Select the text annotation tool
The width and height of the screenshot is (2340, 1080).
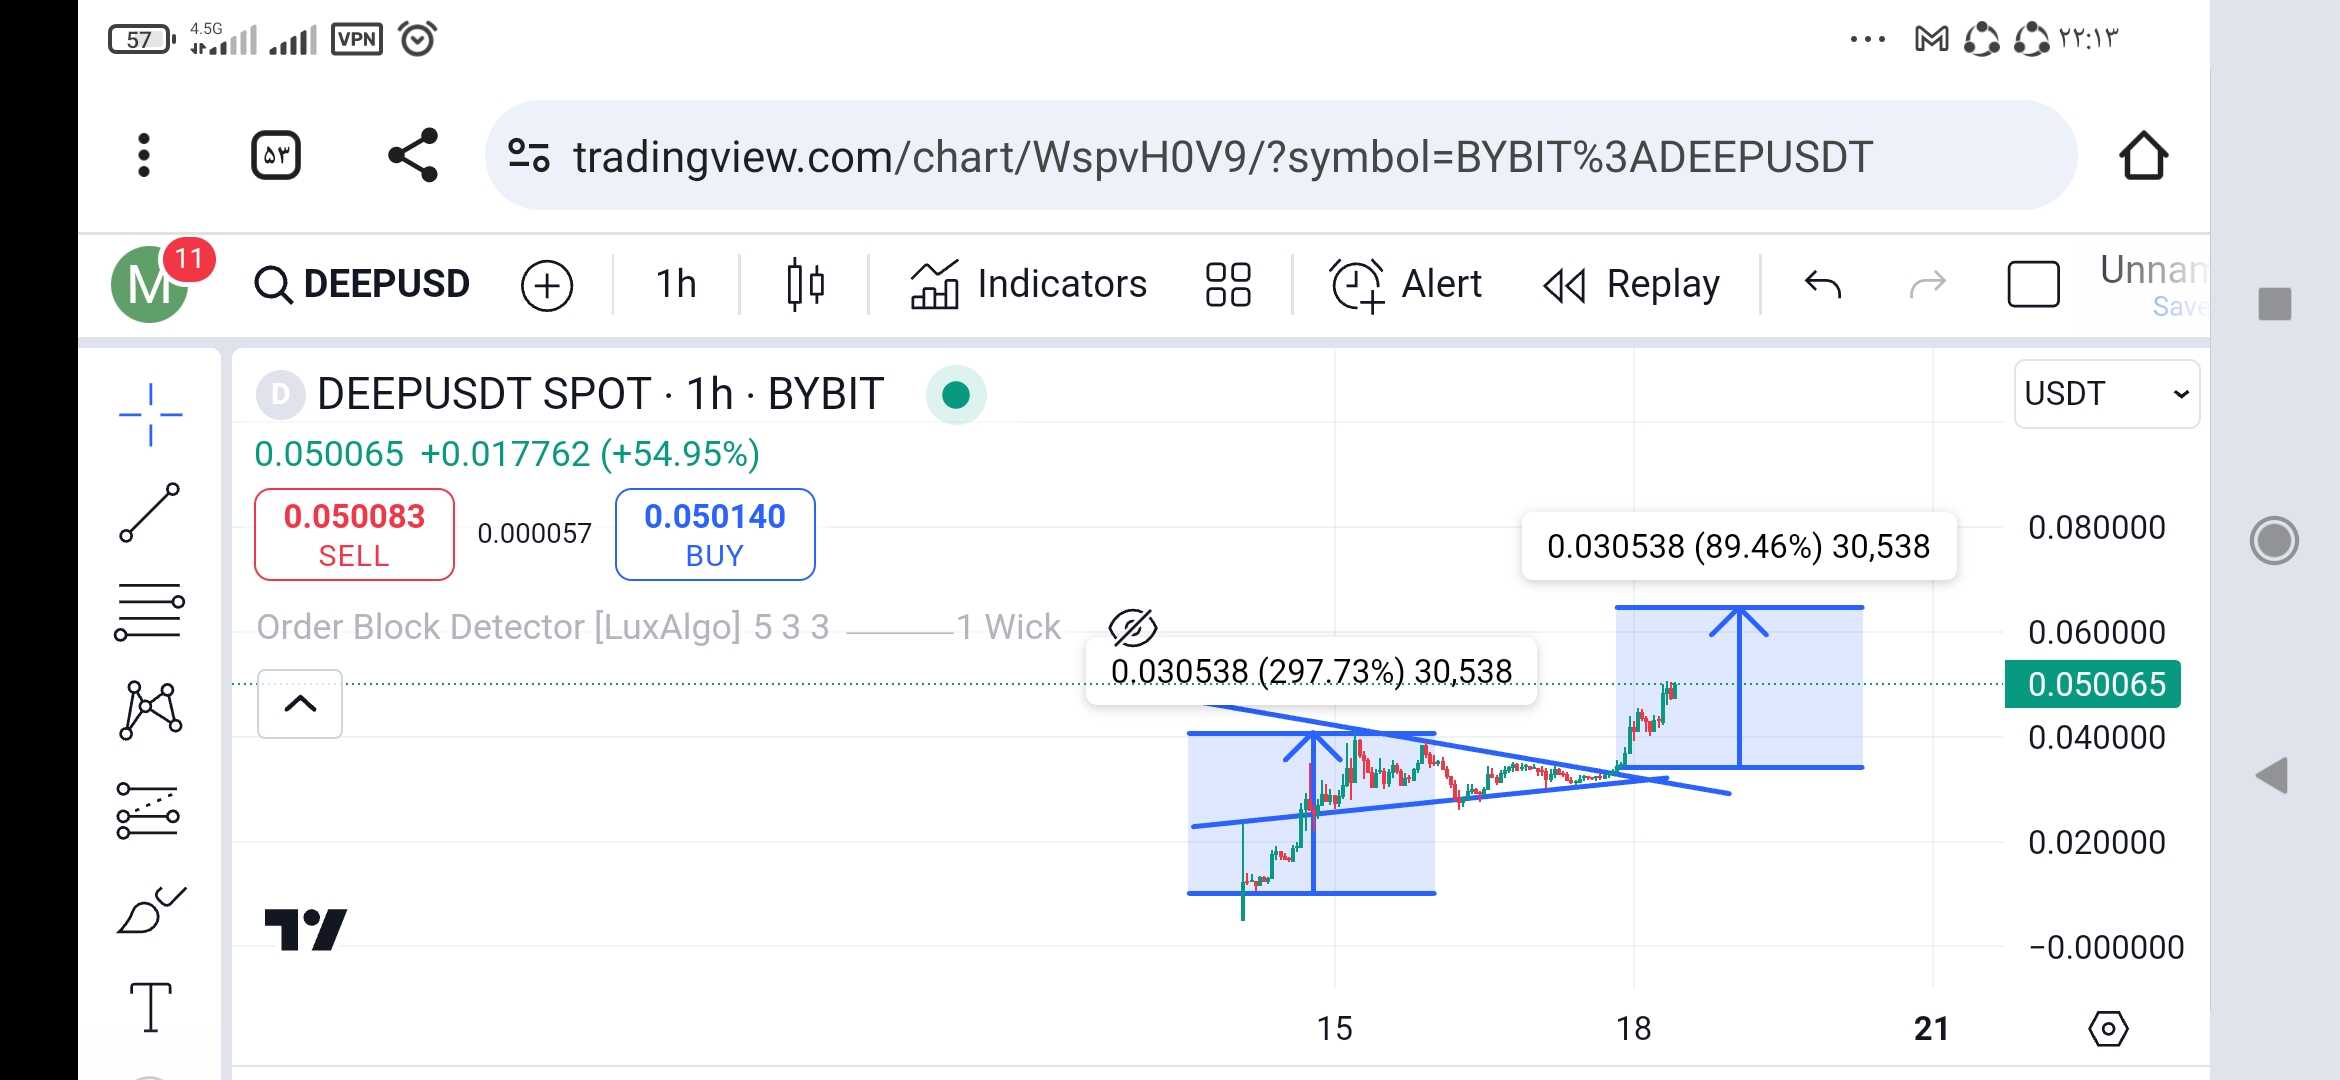[150, 1006]
